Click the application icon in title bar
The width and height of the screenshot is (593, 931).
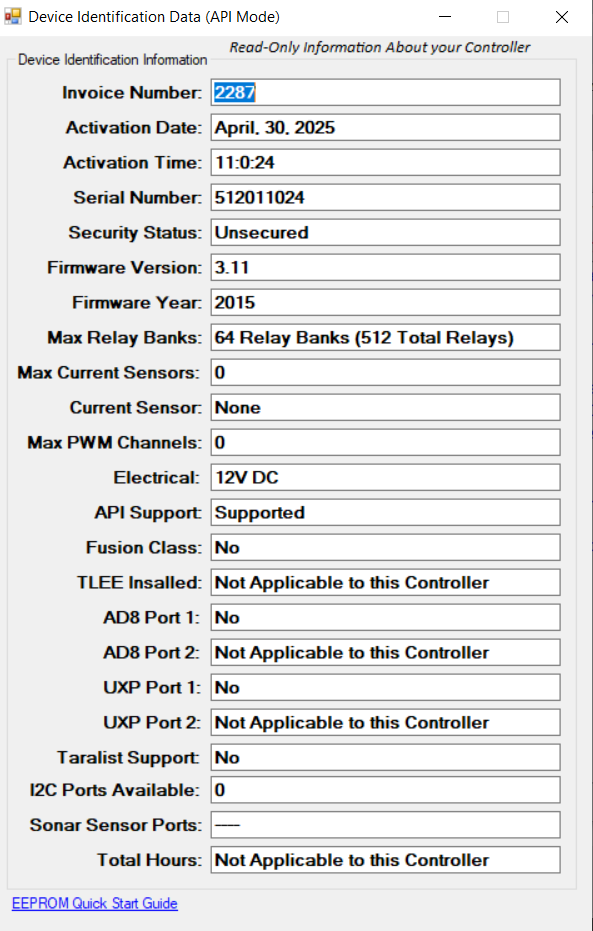[x=12, y=17]
